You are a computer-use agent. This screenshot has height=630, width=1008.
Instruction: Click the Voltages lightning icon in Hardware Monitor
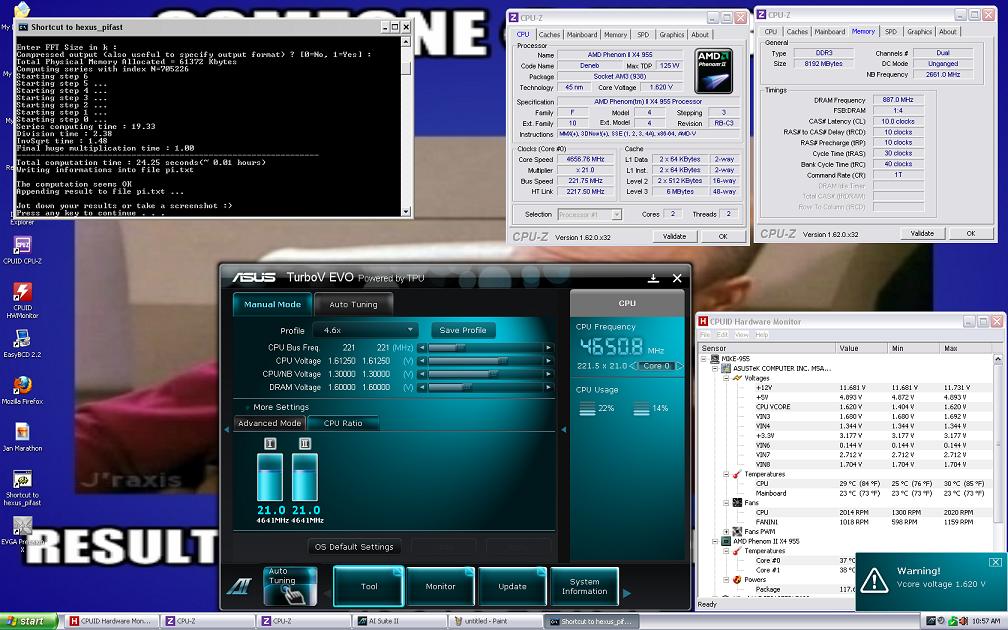(737, 378)
